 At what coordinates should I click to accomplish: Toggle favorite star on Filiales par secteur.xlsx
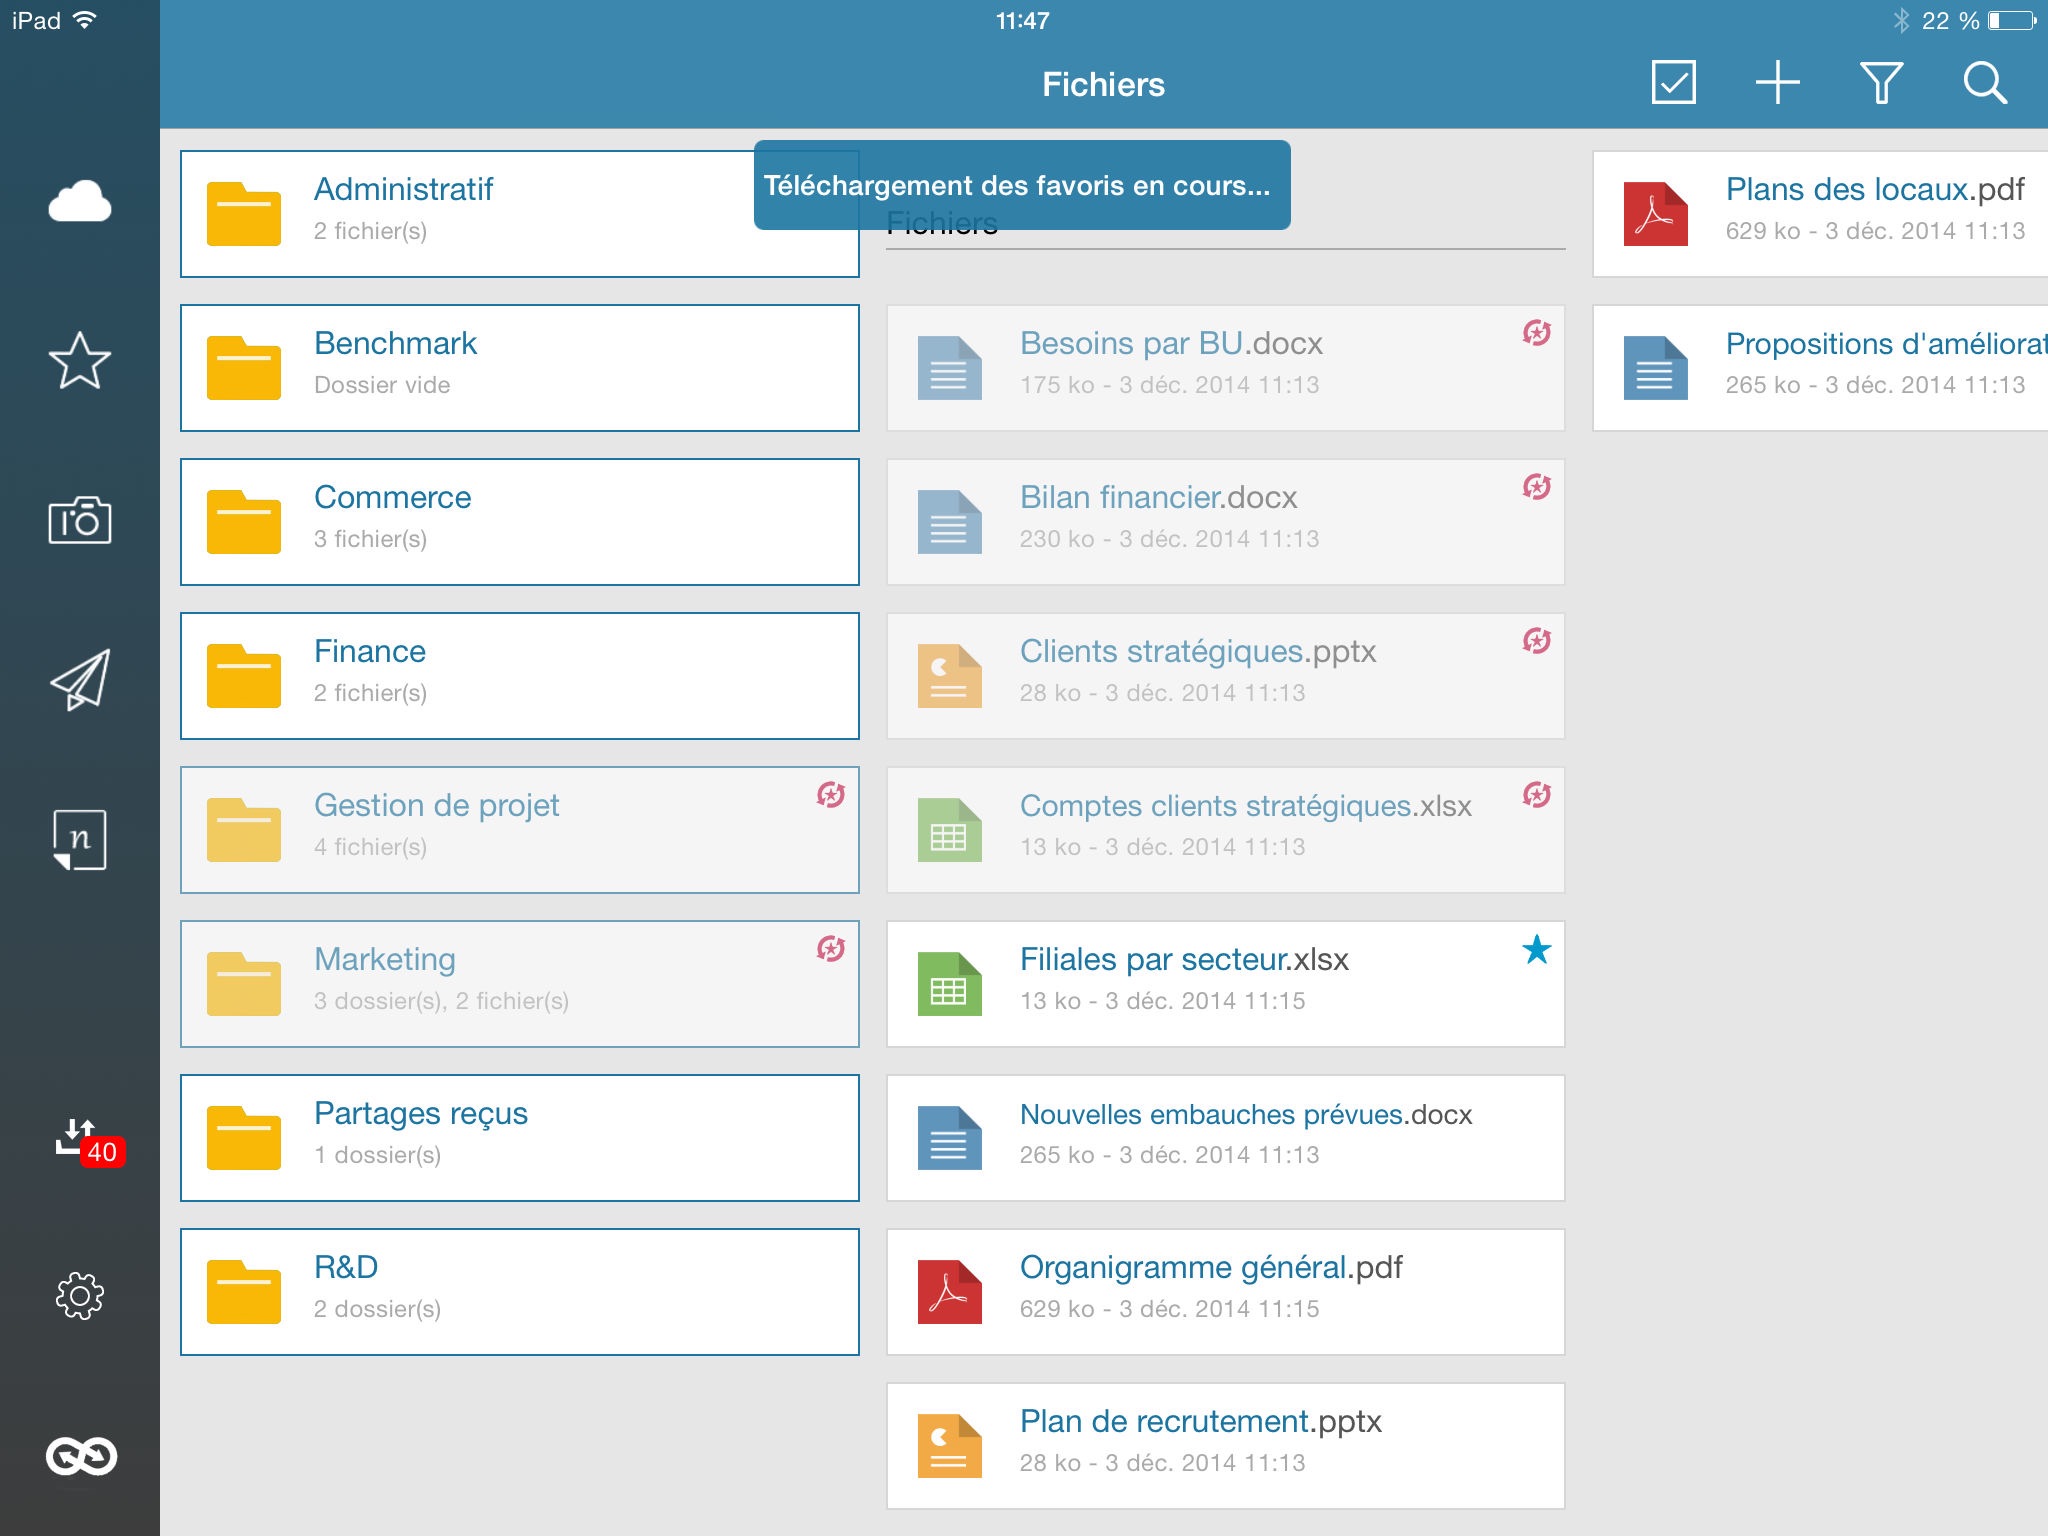(1536, 950)
